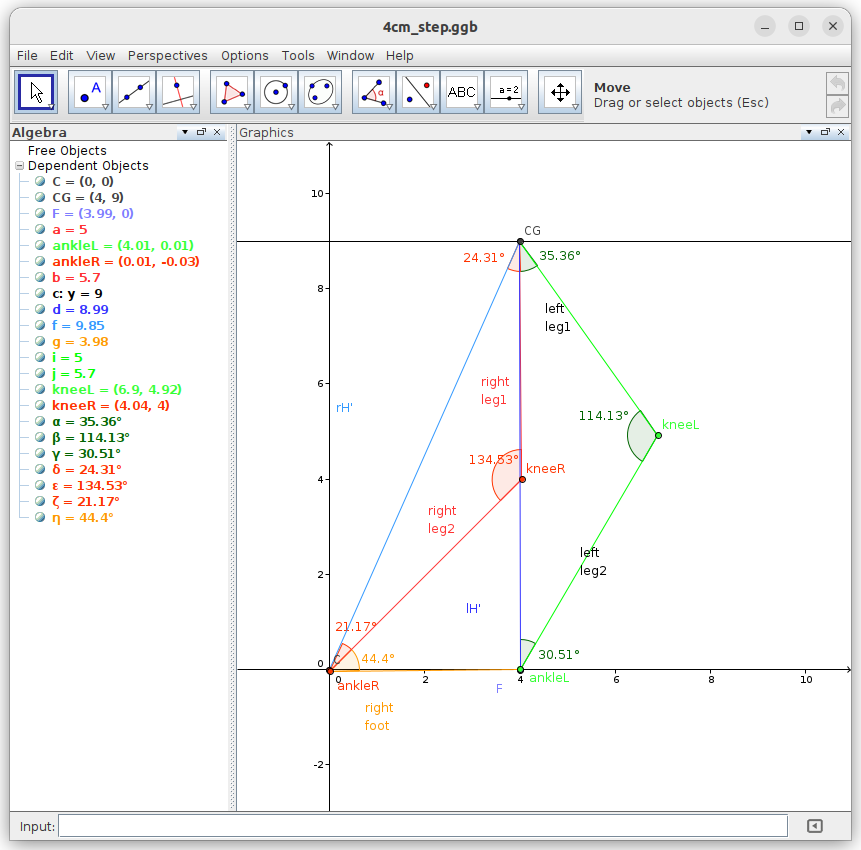The height and width of the screenshot is (850, 861).
Task: Click the ankleL point on the x-axis
Action: pyautogui.click(x=520, y=670)
